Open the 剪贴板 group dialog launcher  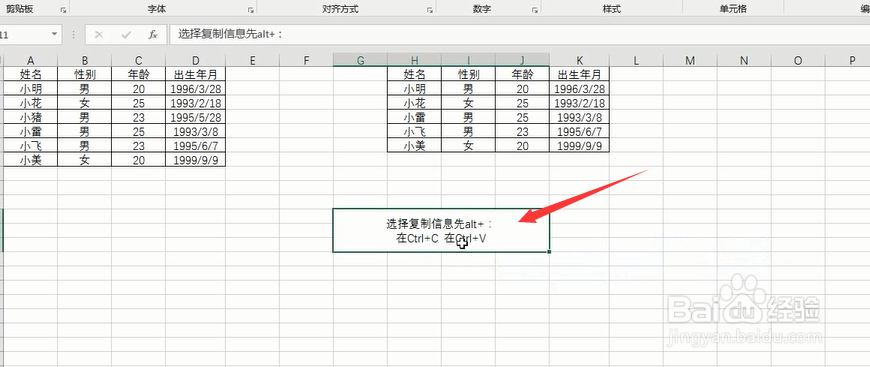tap(63, 10)
